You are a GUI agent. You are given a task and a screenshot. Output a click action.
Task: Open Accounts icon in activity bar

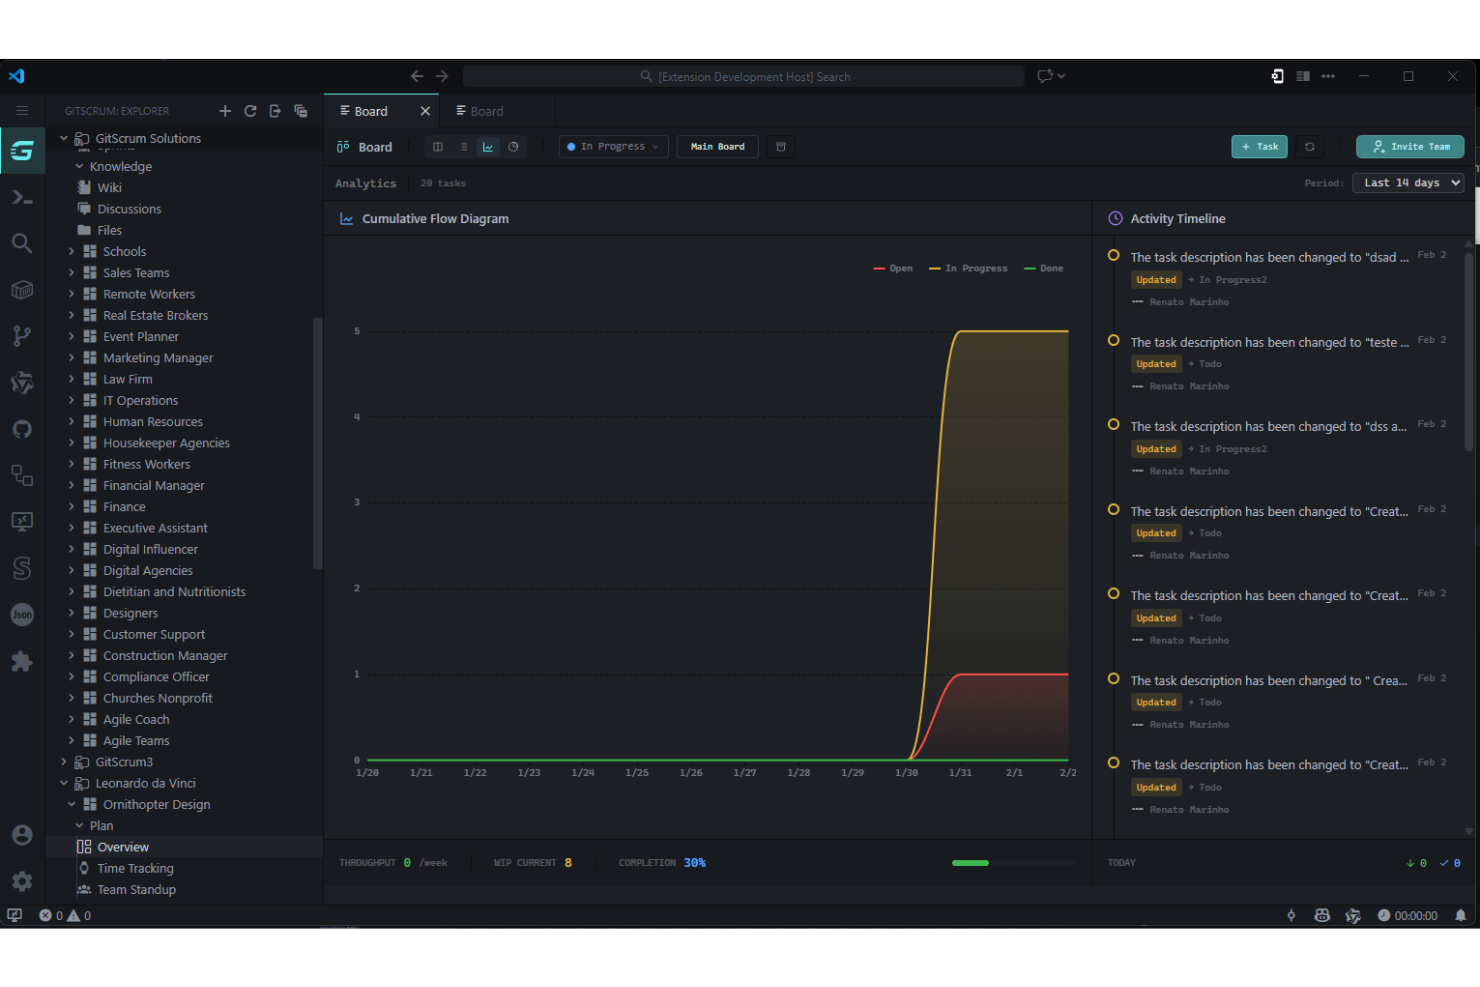[22, 835]
